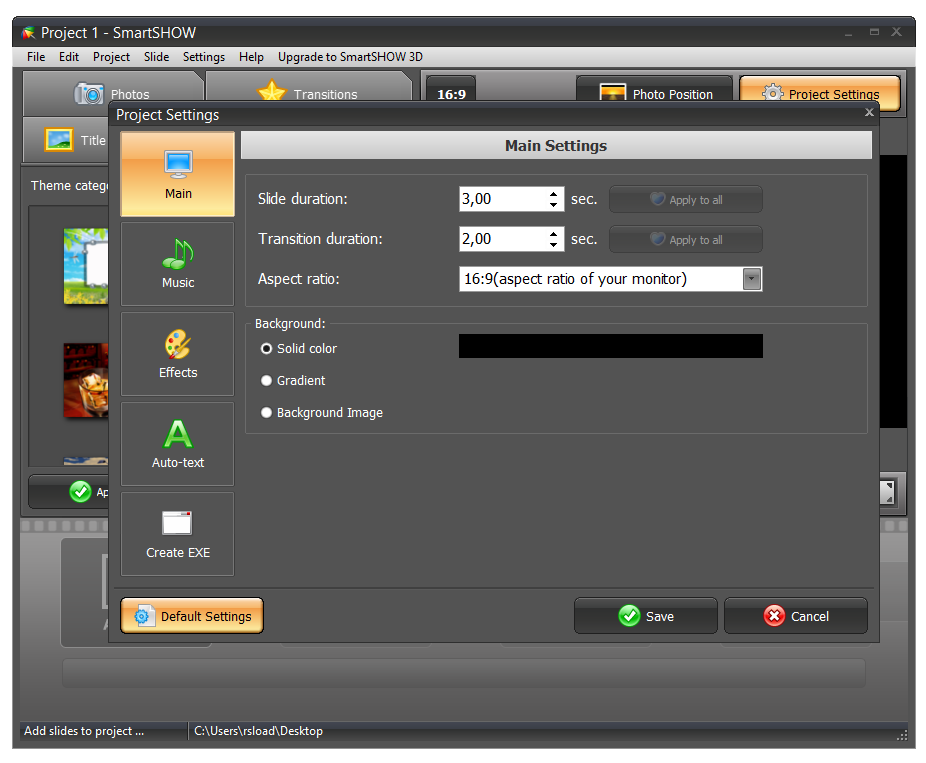Viewport: 926px width, 763px height.
Task: Select the whiskey glass theme thumbnail
Action: pos(86,380)
